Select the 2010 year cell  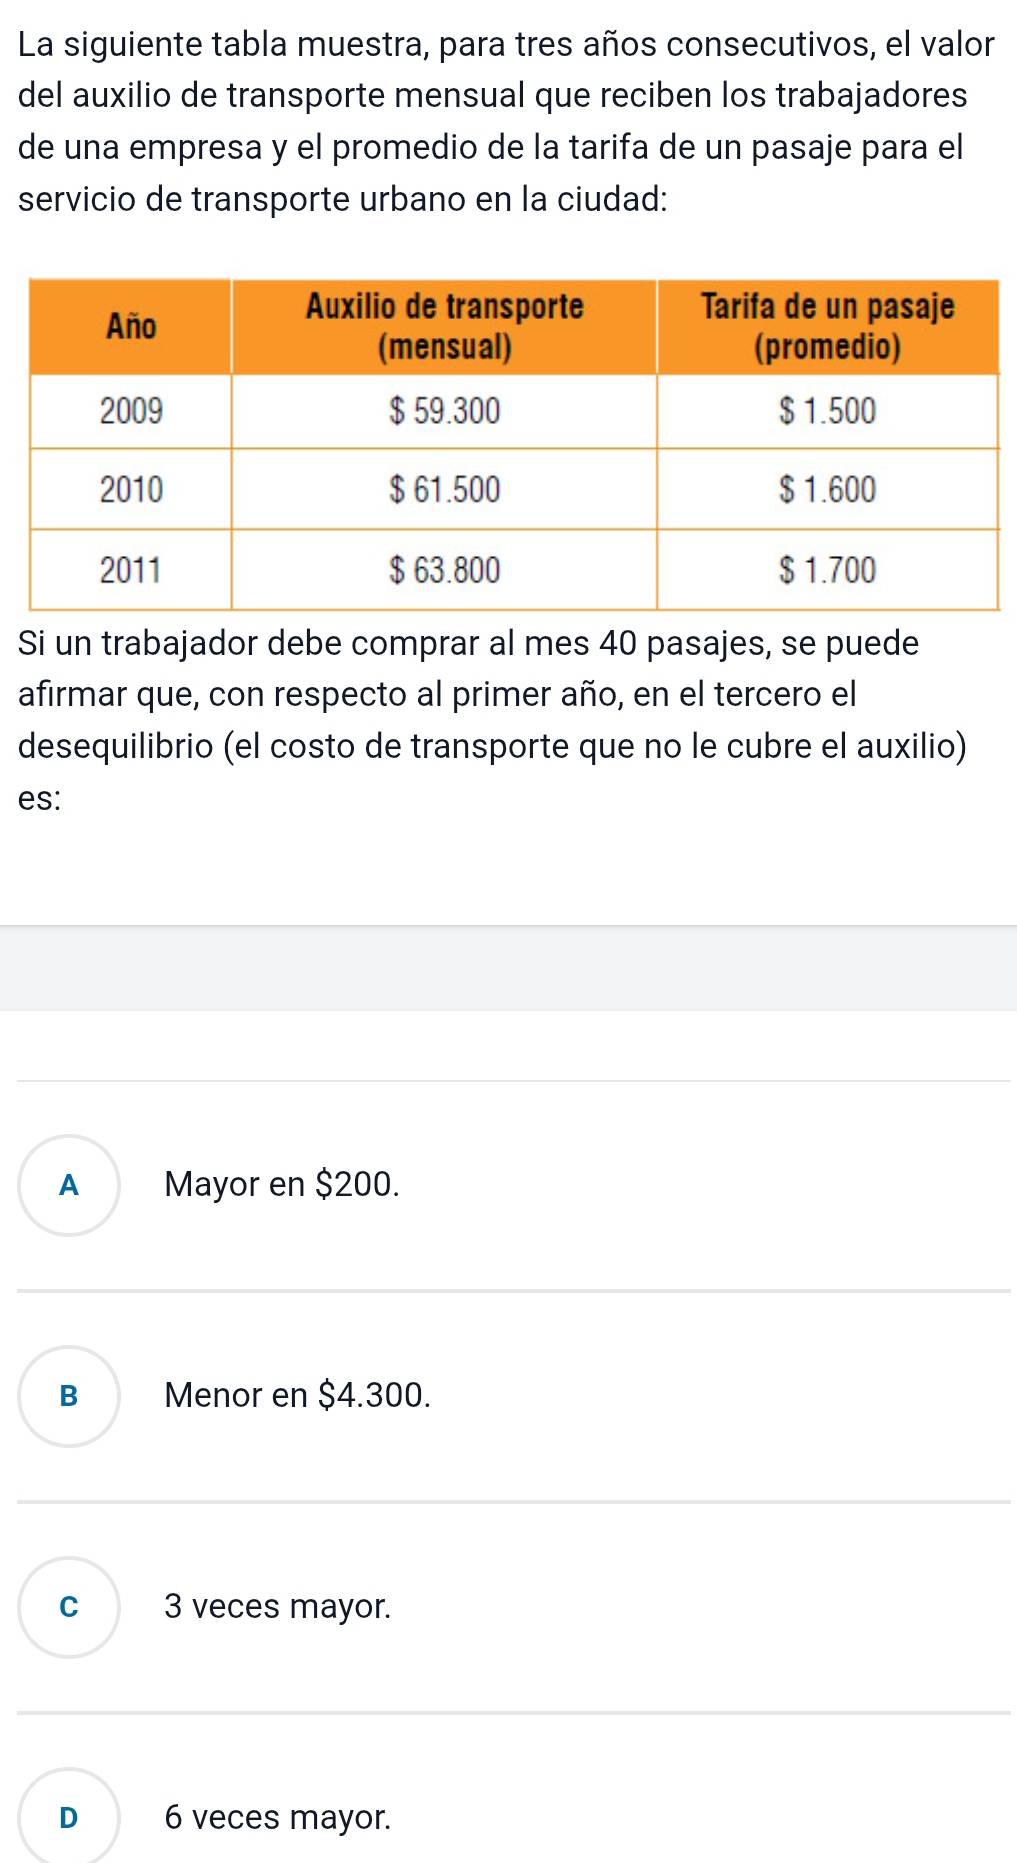click(x=131, y=490)
